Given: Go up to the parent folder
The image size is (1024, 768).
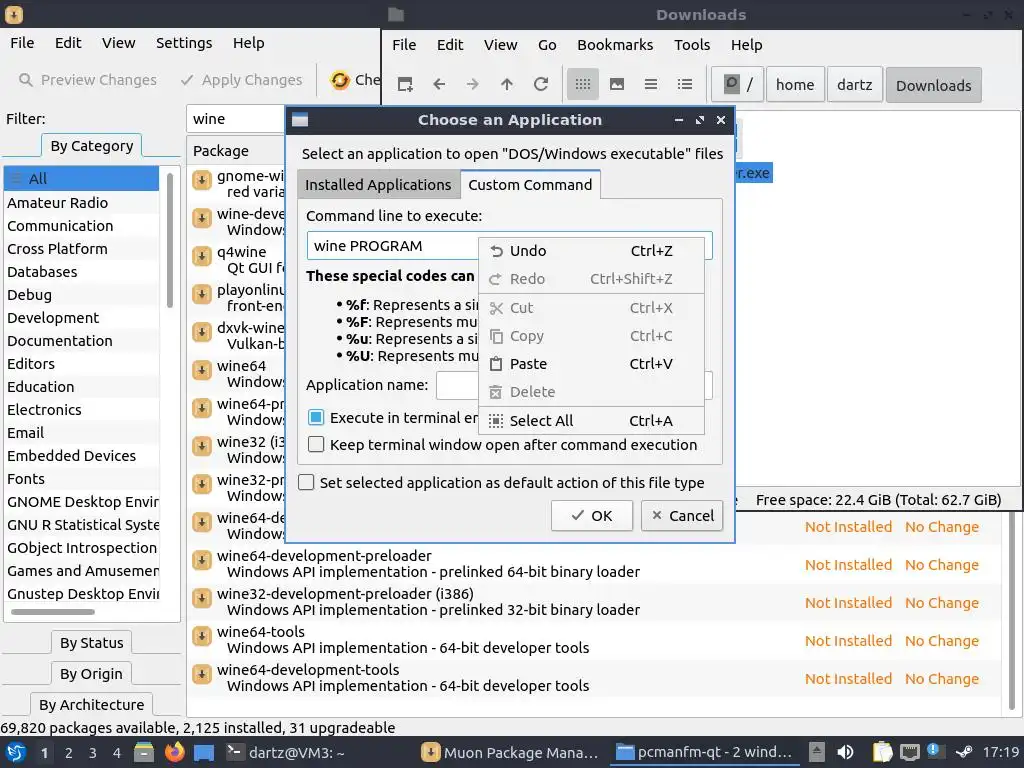Looking at the screenshot, I should coord(507,84).
